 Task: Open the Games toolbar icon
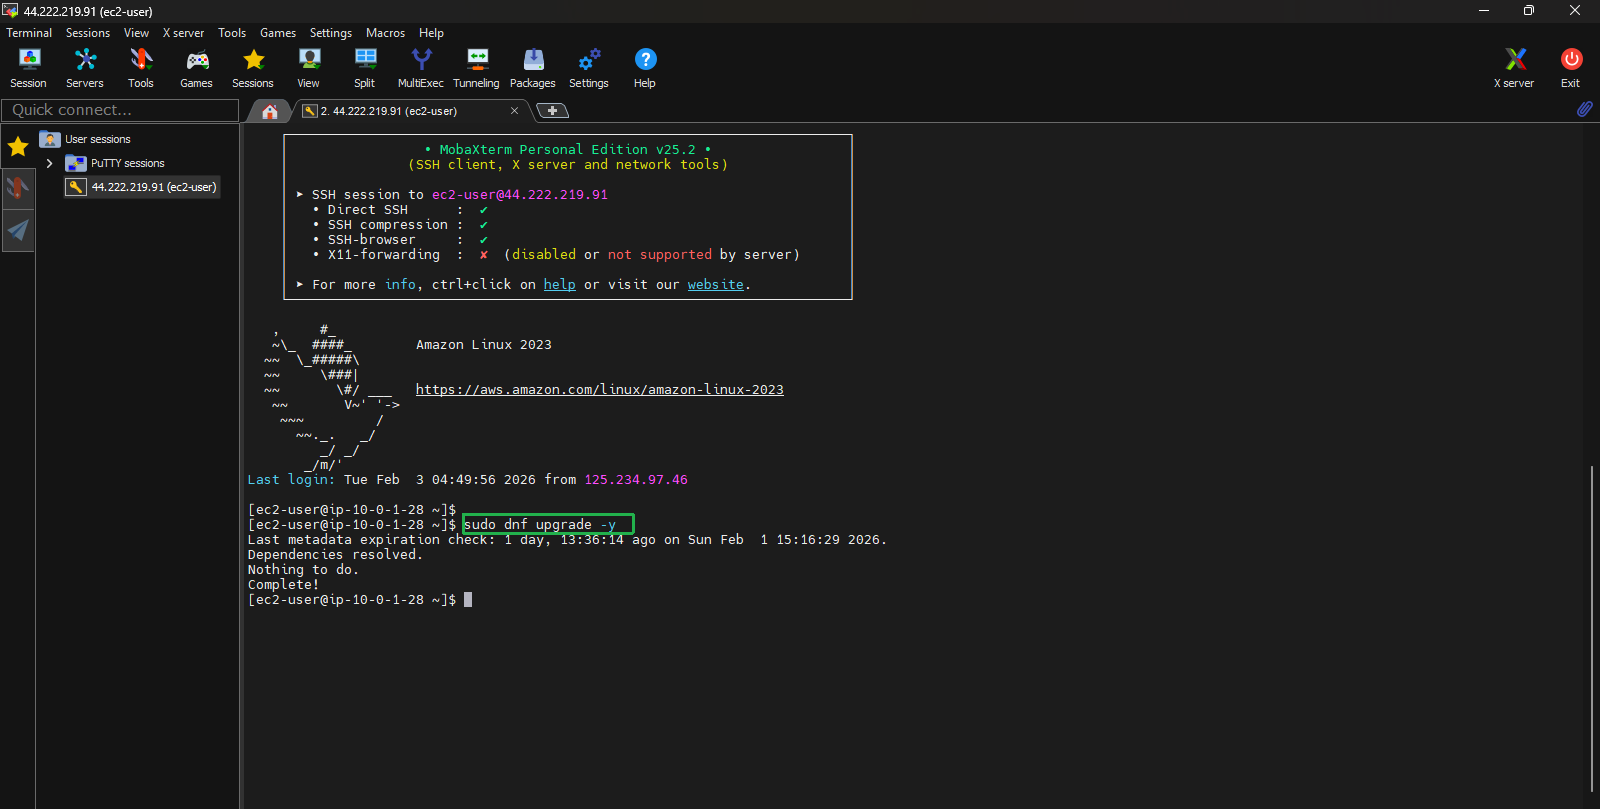pyautogui.click(x=197, y=68)
